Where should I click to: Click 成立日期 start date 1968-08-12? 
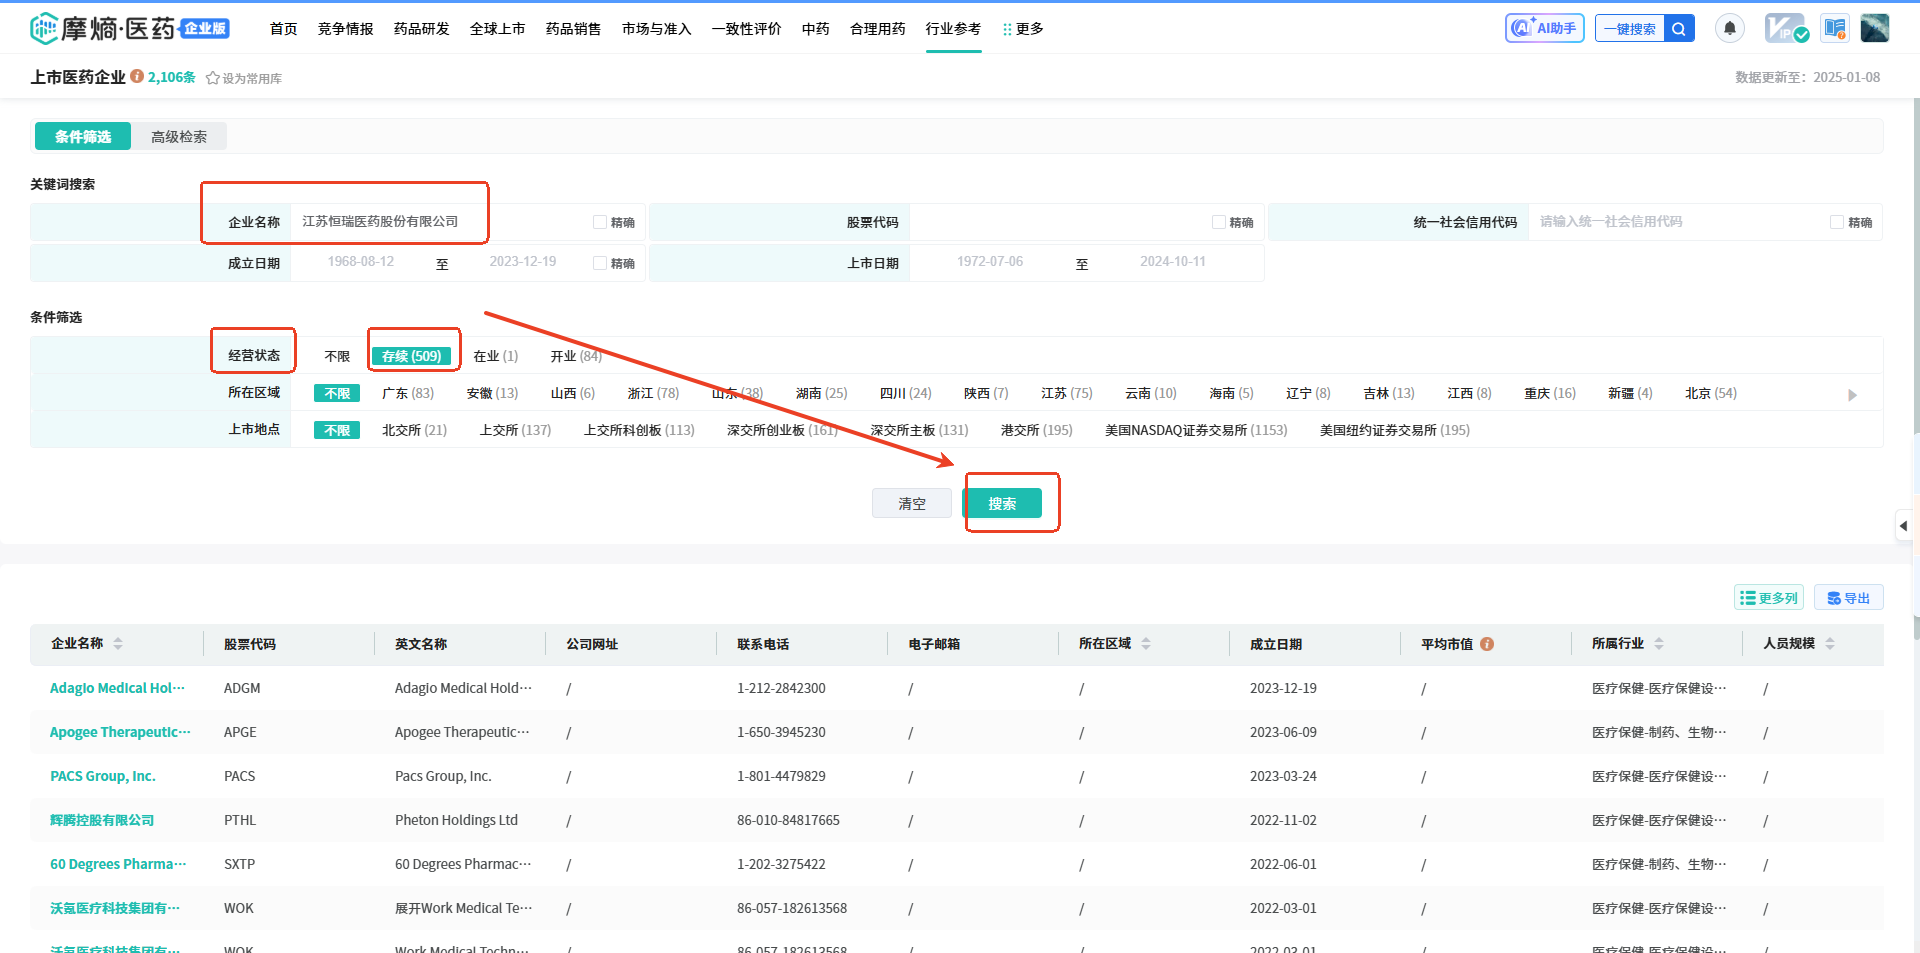(x=361, y=262)
